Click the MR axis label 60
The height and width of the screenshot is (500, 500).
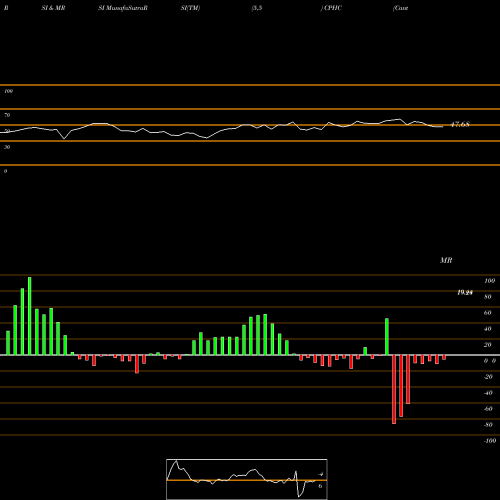488,313
